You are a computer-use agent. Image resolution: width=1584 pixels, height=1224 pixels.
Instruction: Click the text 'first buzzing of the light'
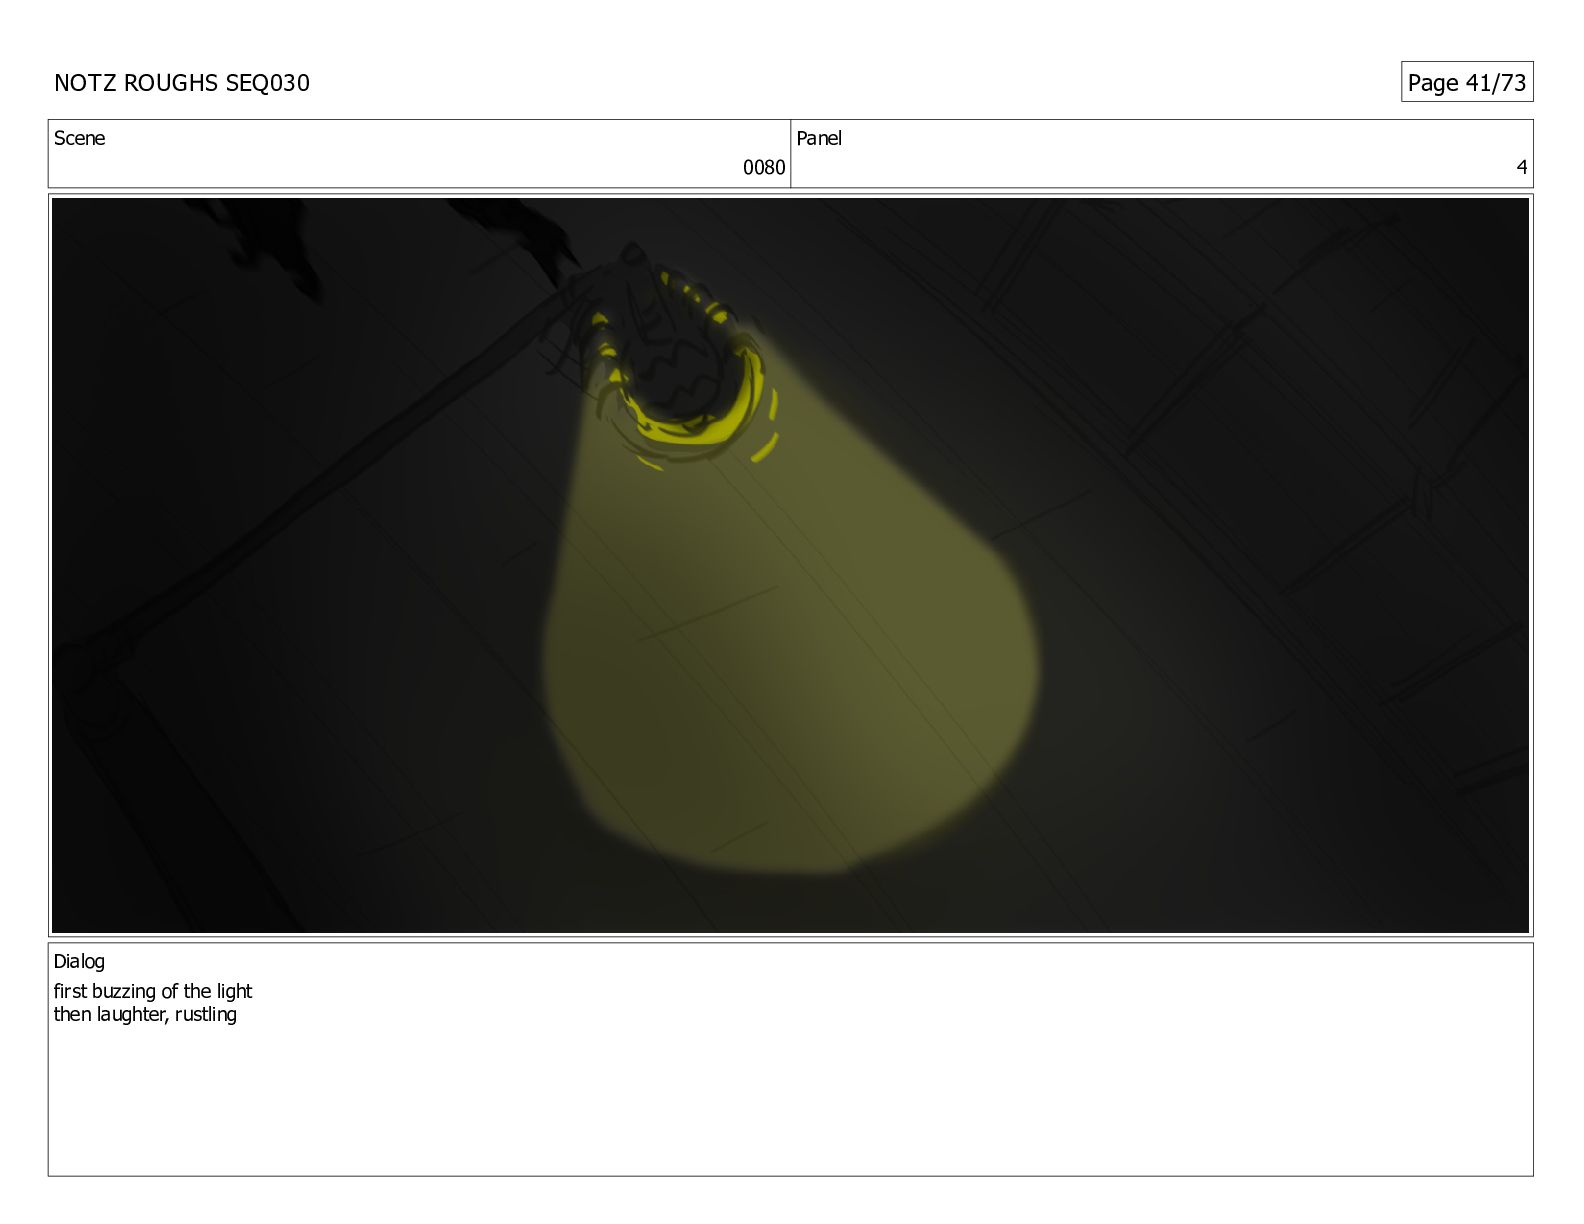[x=153, y=991]
